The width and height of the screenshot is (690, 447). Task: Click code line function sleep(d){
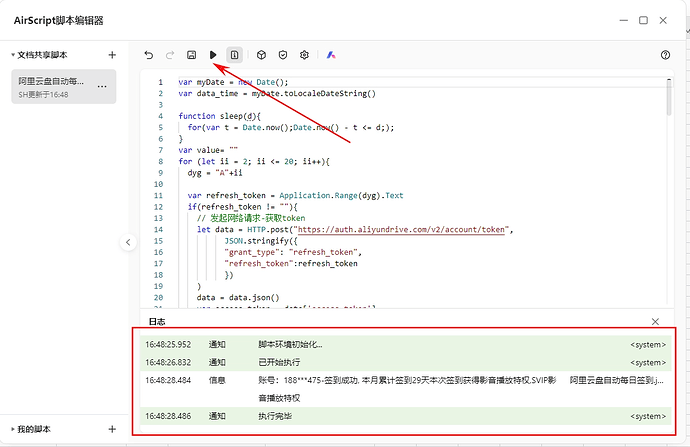220,116
